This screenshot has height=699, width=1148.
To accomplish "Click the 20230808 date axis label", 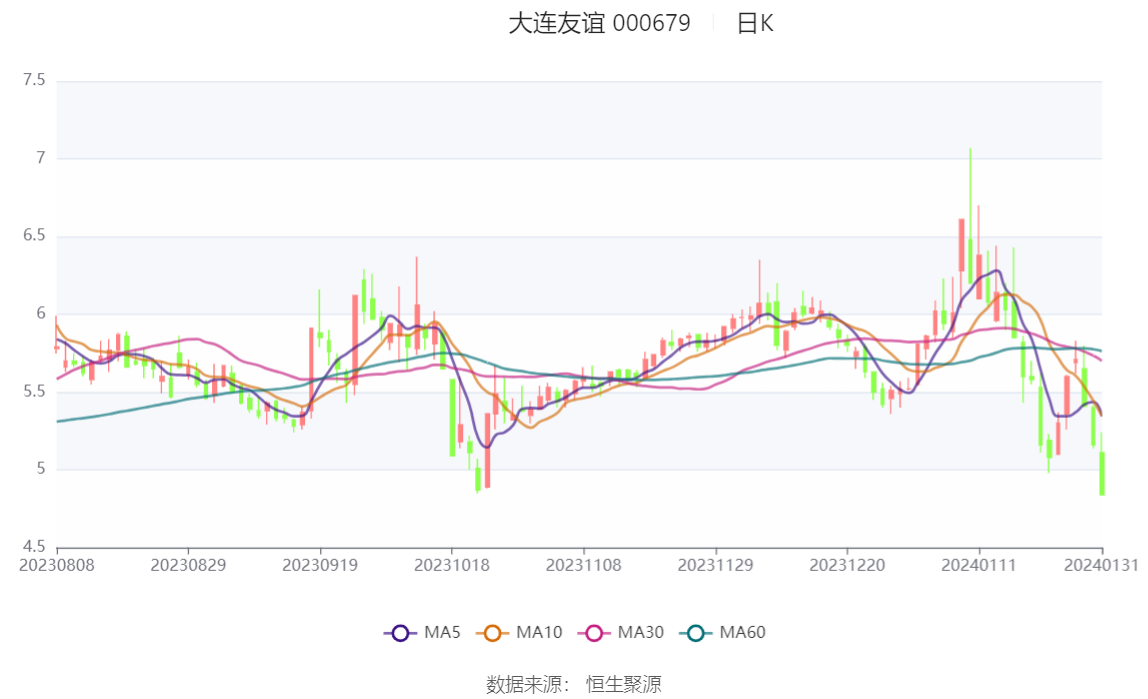I will tap(56, 566).
